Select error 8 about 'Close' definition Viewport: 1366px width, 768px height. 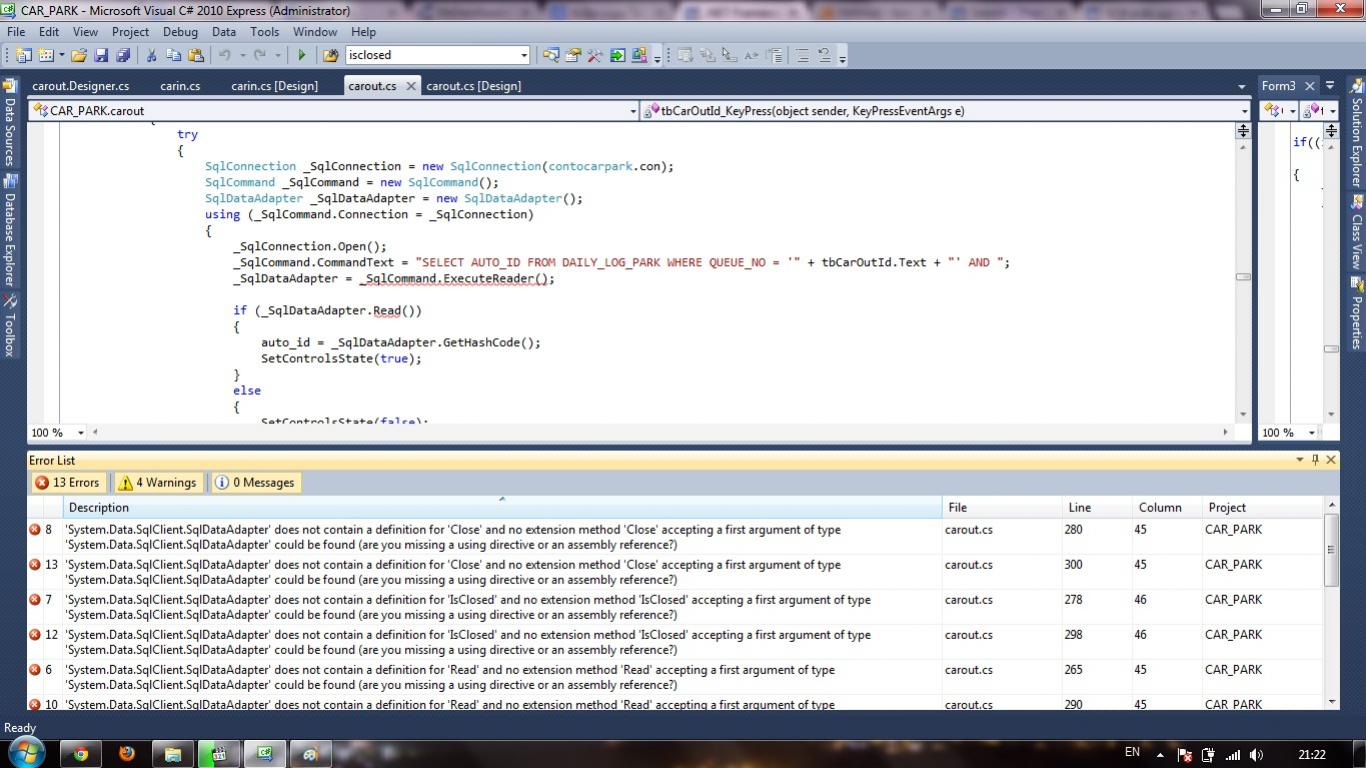[x=675, y=537]
